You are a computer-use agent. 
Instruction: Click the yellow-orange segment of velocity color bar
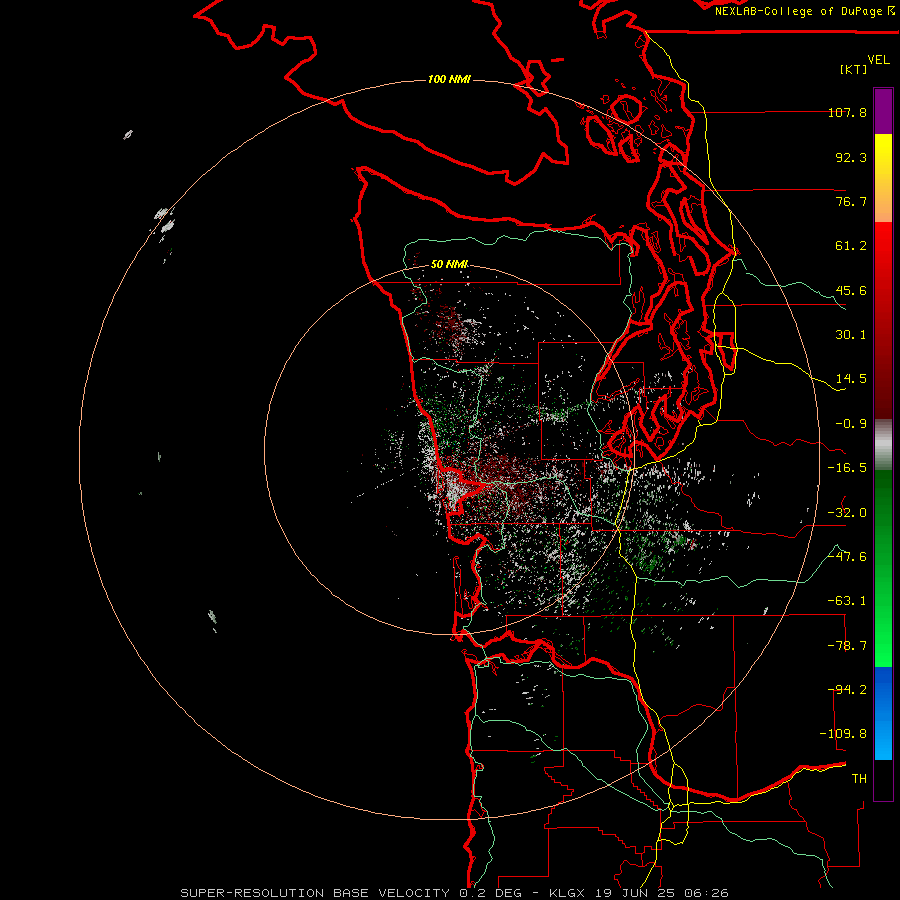[x=883, y=178]
